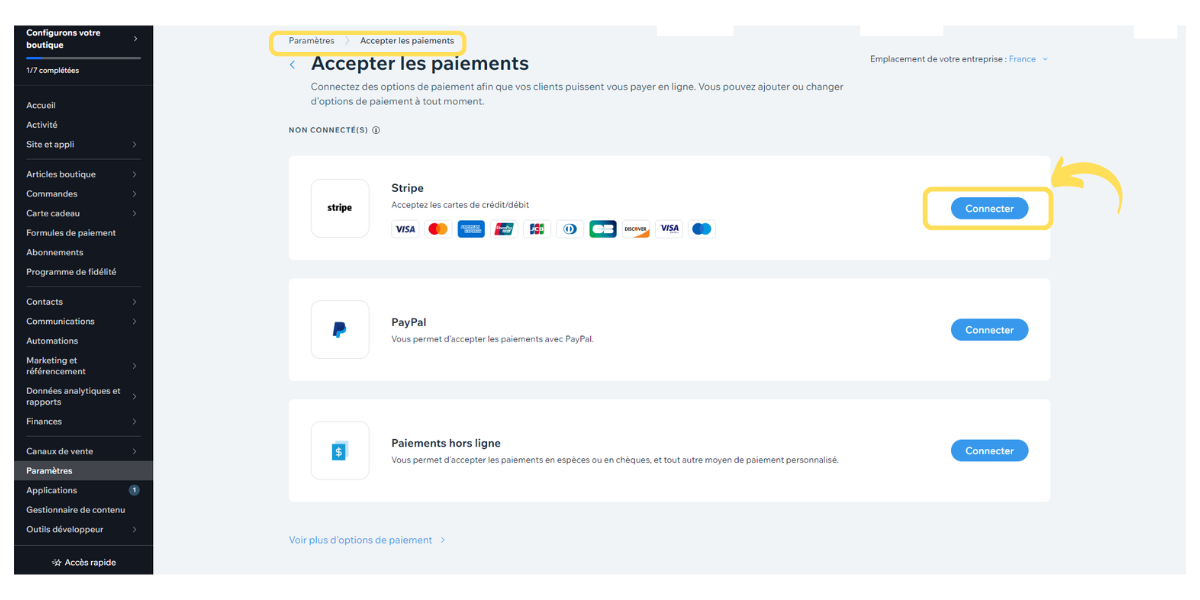
Task: Click info icon next to NON CONNECTÉ(S)
Action: 376,130
